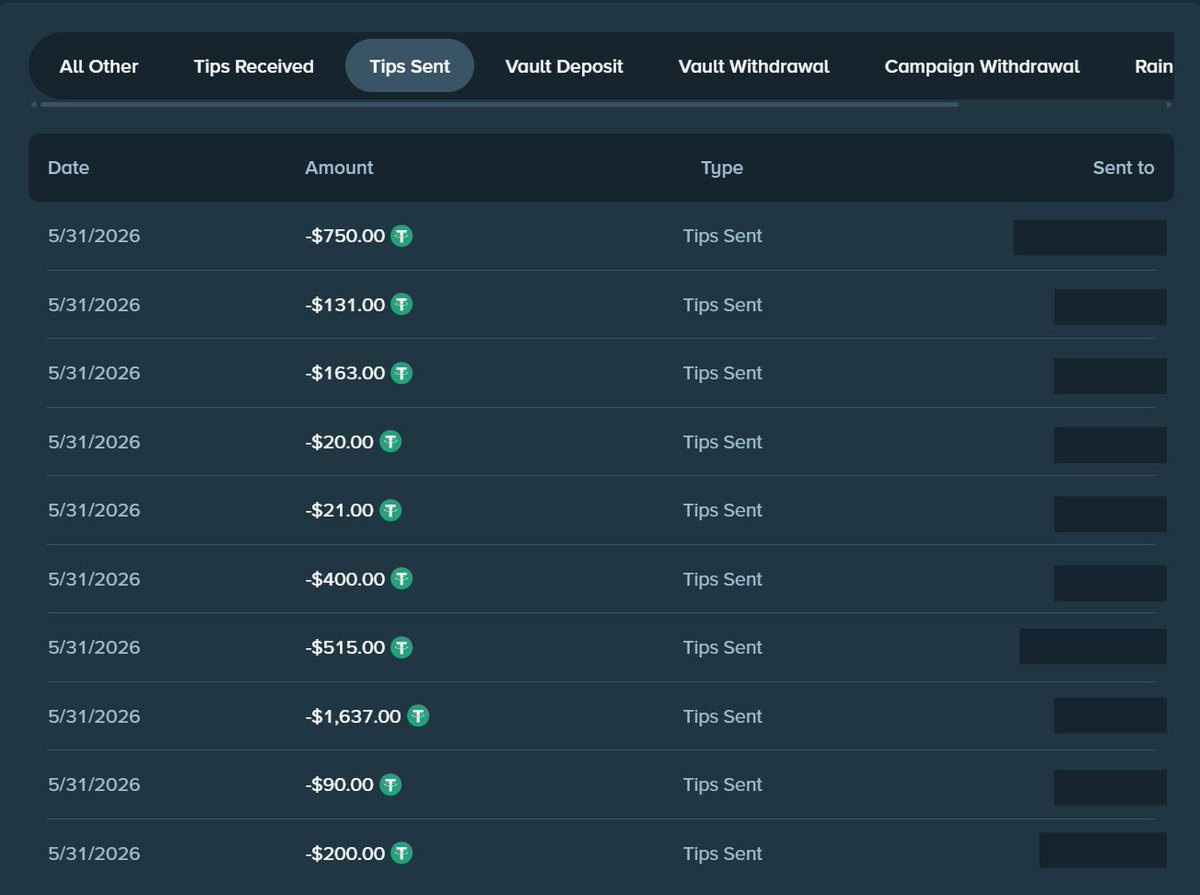Viewport: 1200px width, 895px height.
Task: Click the Sent to column header
Action: click(1123, 168)
